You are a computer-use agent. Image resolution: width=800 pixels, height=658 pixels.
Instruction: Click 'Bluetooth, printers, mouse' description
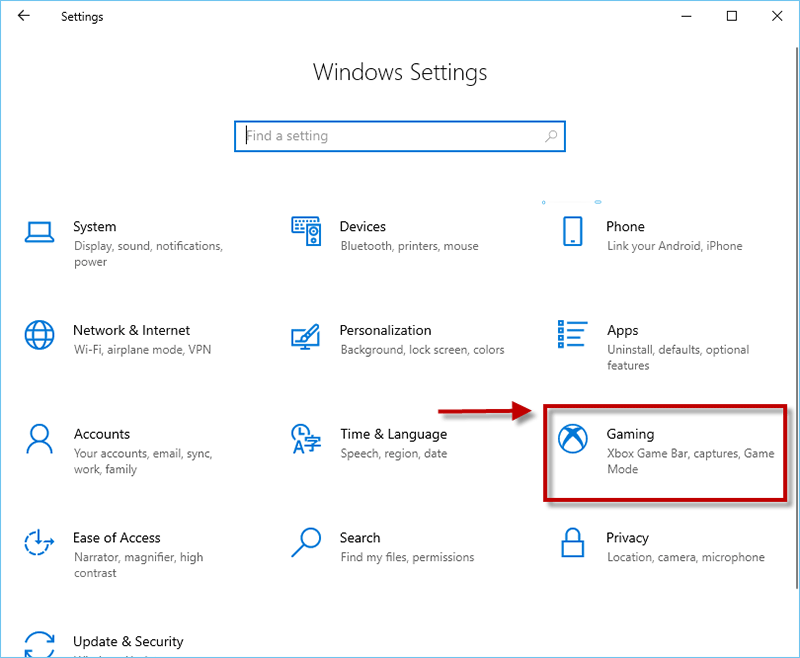click(x=409, y=246)
